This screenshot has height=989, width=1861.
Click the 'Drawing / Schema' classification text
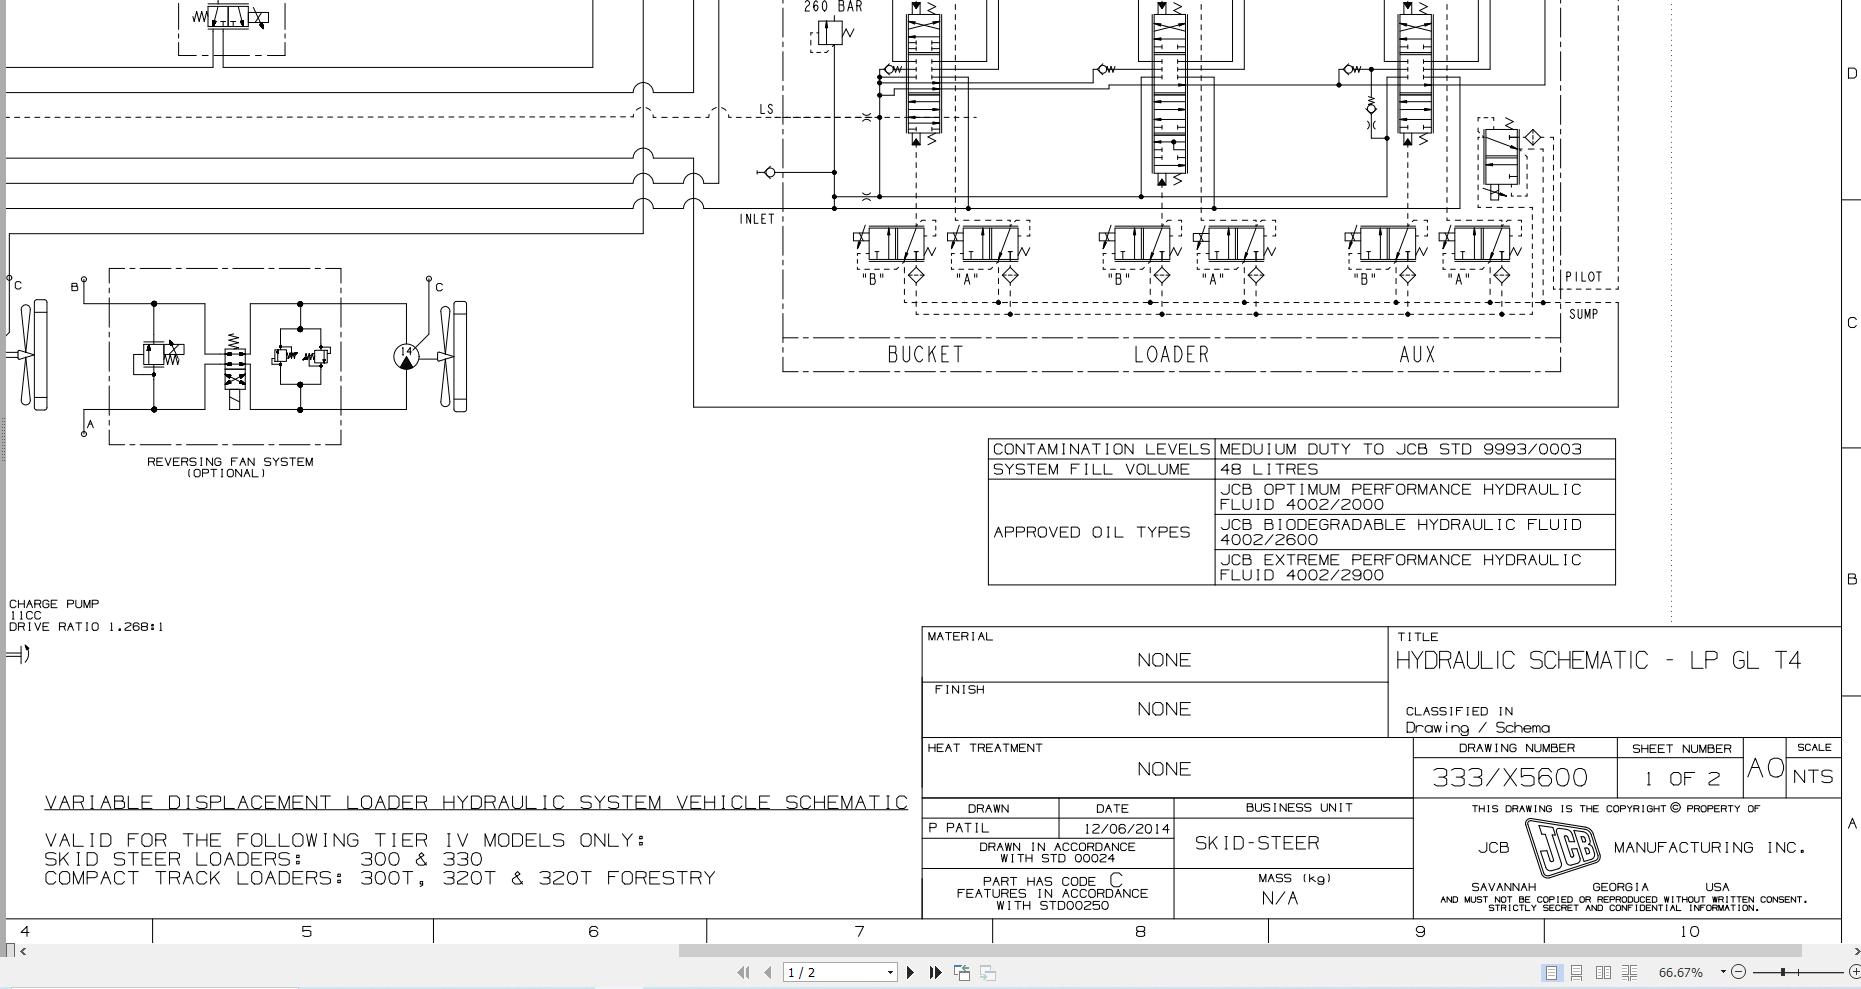[x=1478, y=728]
